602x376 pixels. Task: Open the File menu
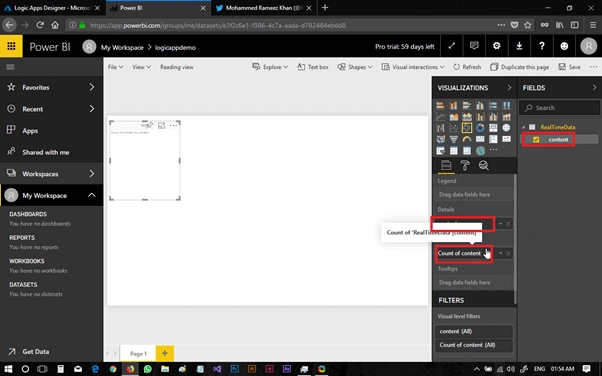coord(115,67)
